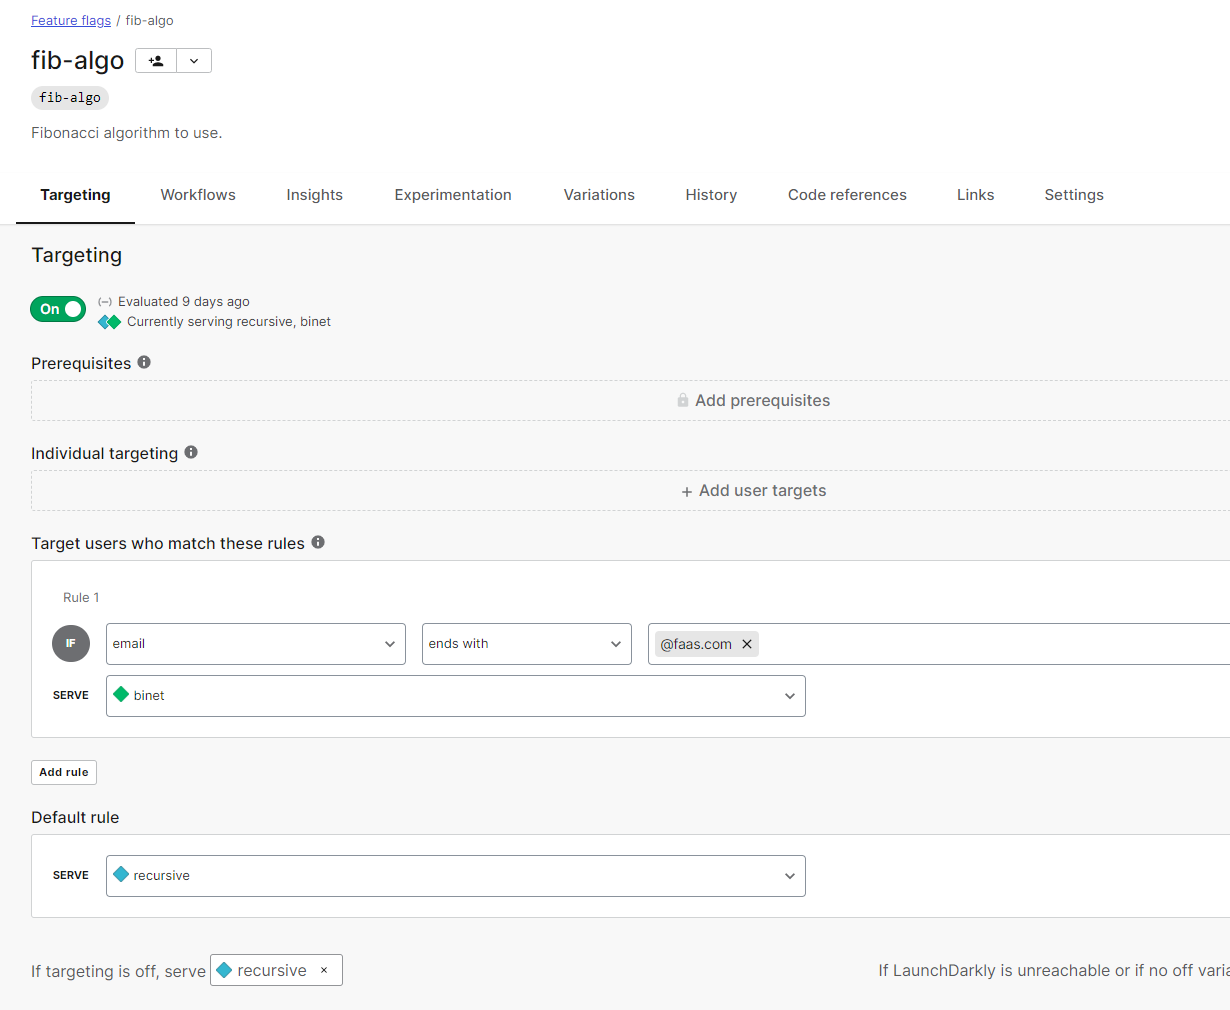Open the Experimentation tab

click(453, 195)
